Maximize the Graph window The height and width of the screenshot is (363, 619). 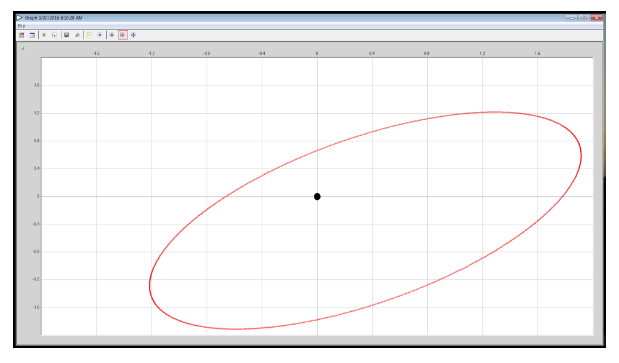click(x=584, y=18)
